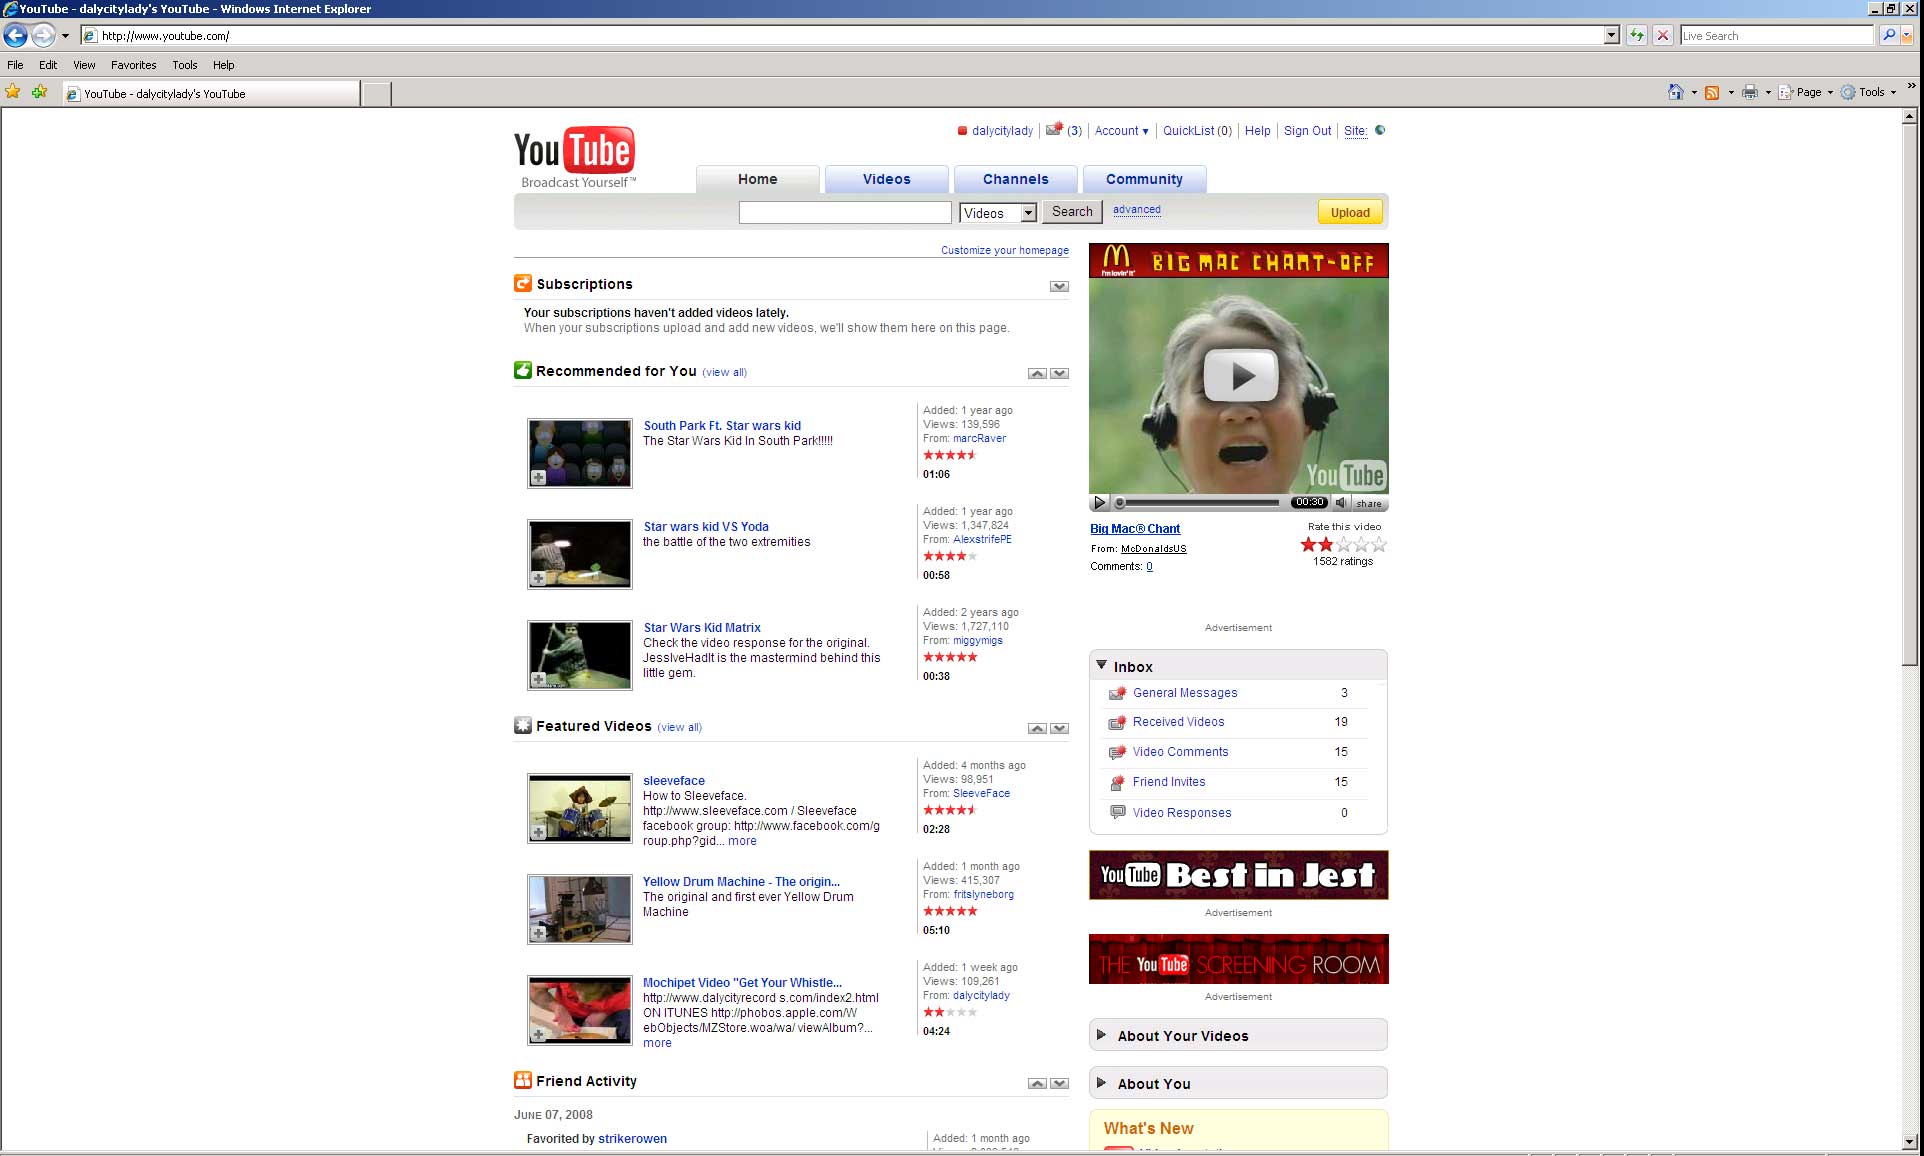Click the IE Back arrow button
Screen dimensions: 1924x1156
click(x=15, y=36)
